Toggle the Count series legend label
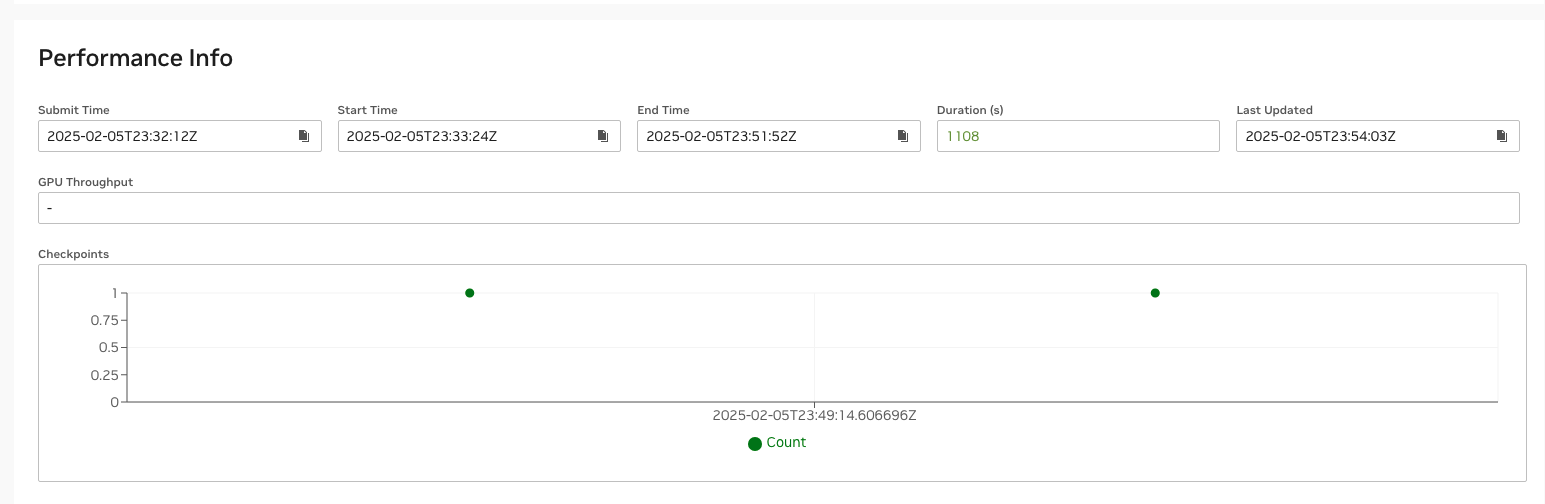Image resolution: width=1545 pixels, height=504 pixels. [x=786, y=443]
